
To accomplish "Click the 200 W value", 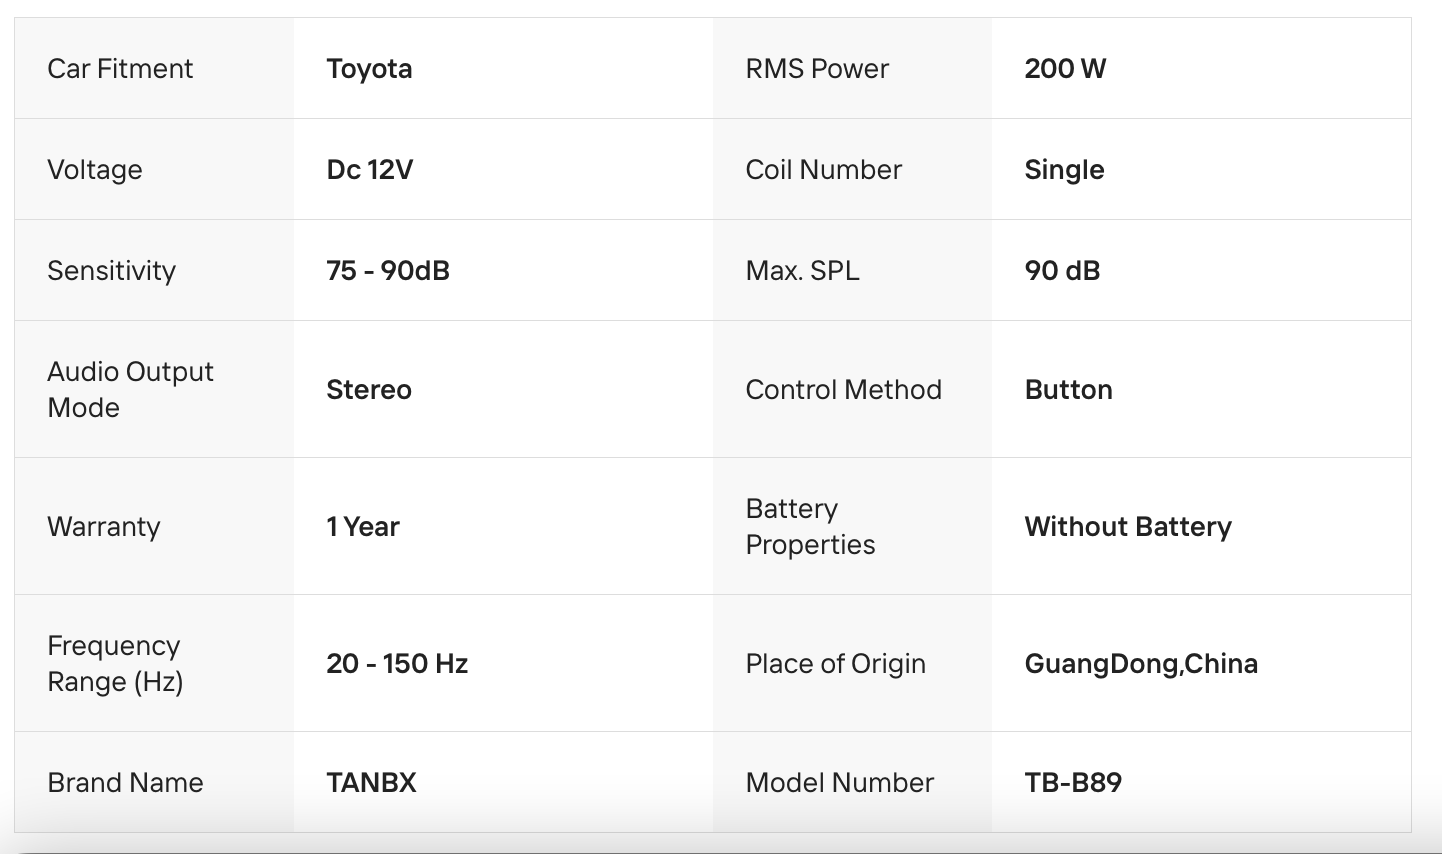I will pos(1065,69).
